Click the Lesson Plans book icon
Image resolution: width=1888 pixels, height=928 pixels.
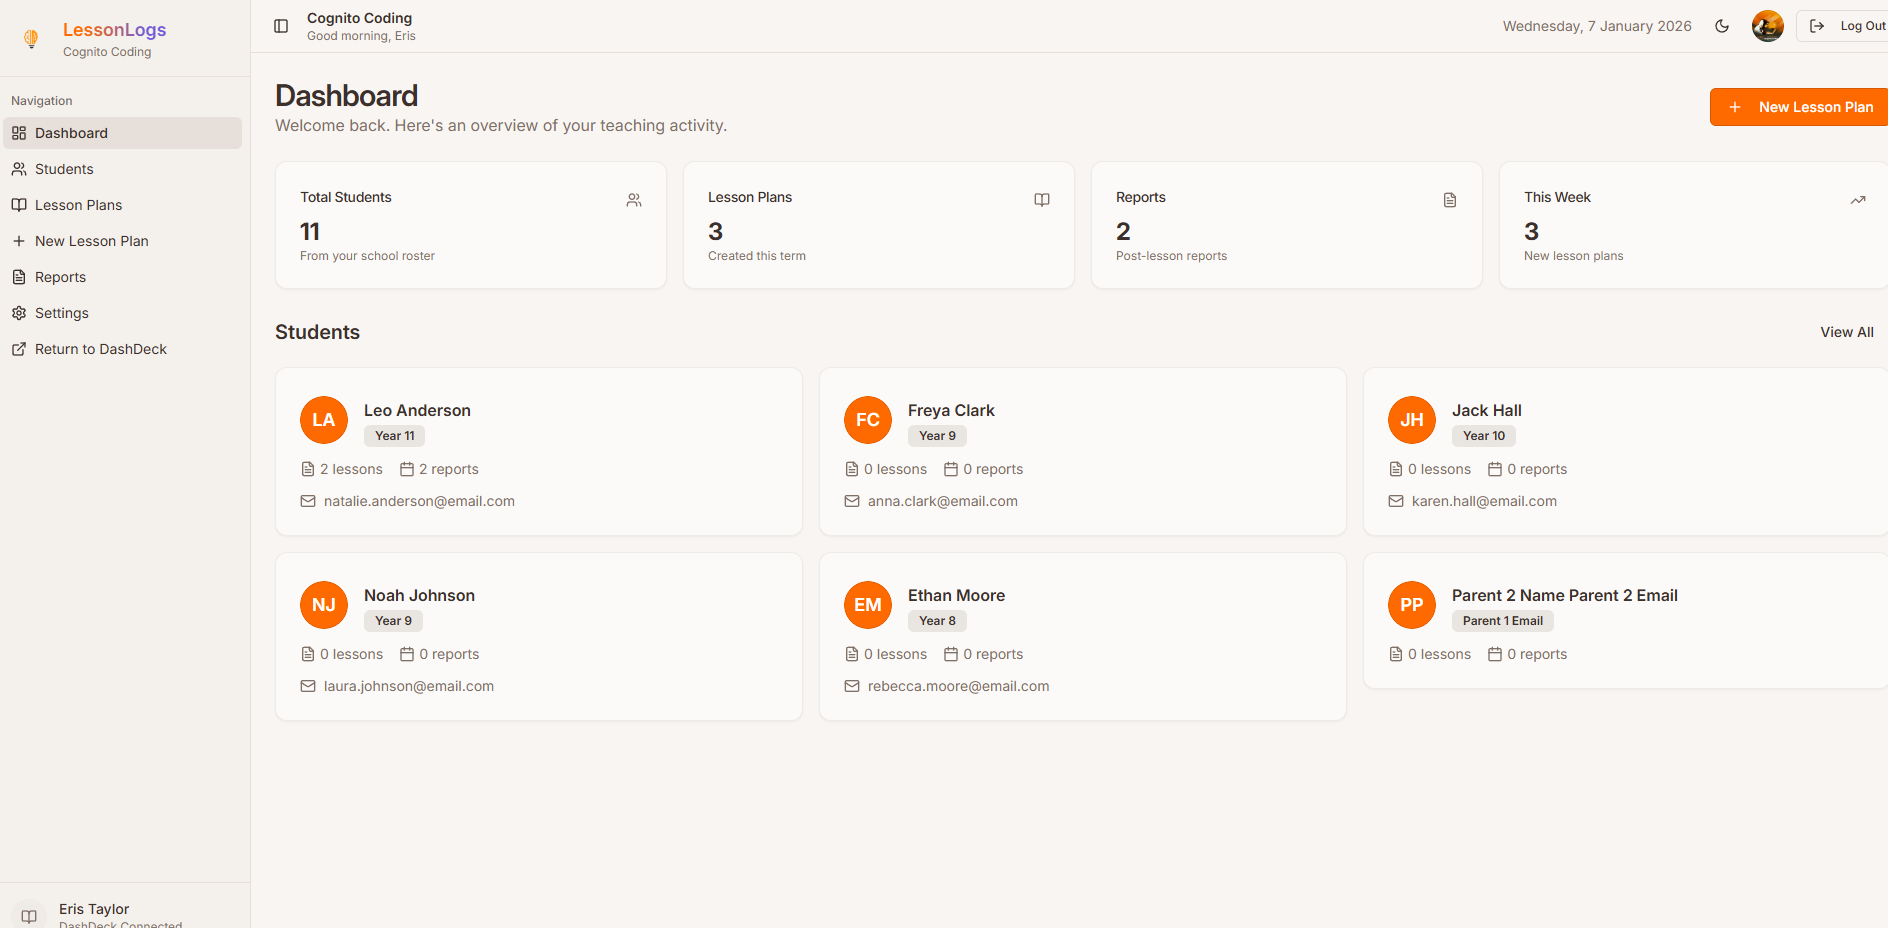tap(18, 204)
